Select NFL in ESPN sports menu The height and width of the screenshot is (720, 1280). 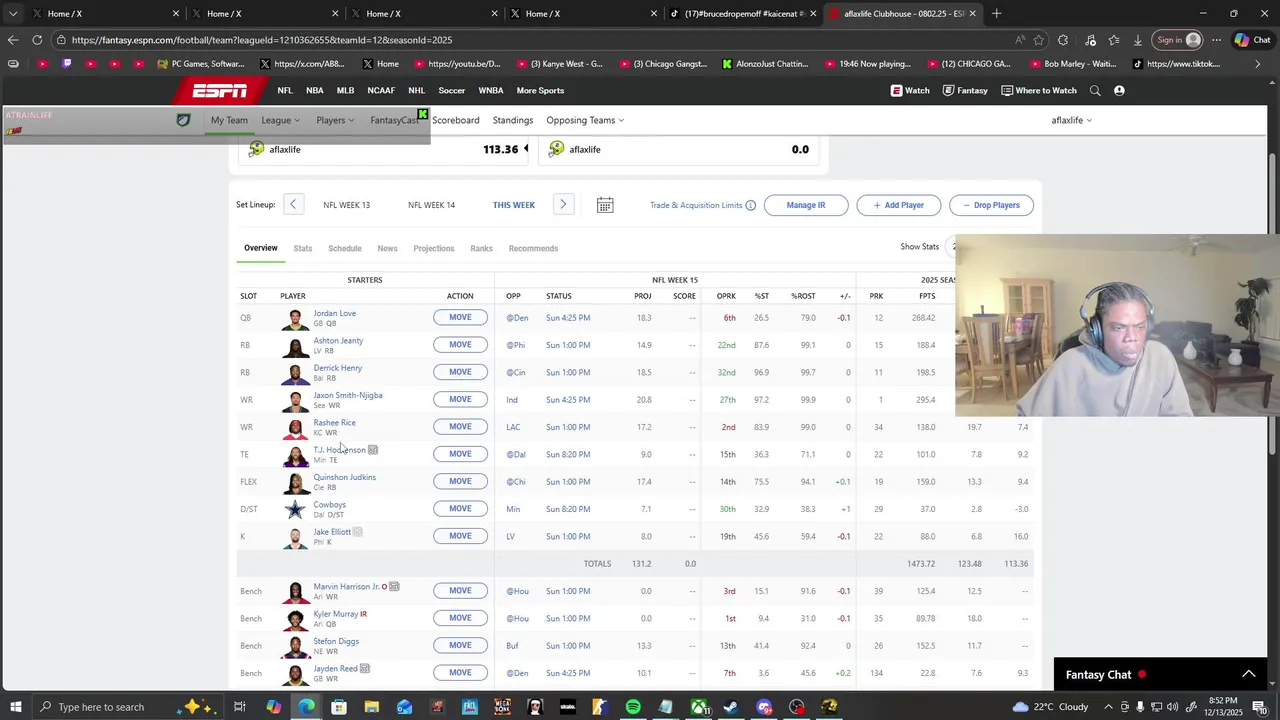tap(285, 90)
